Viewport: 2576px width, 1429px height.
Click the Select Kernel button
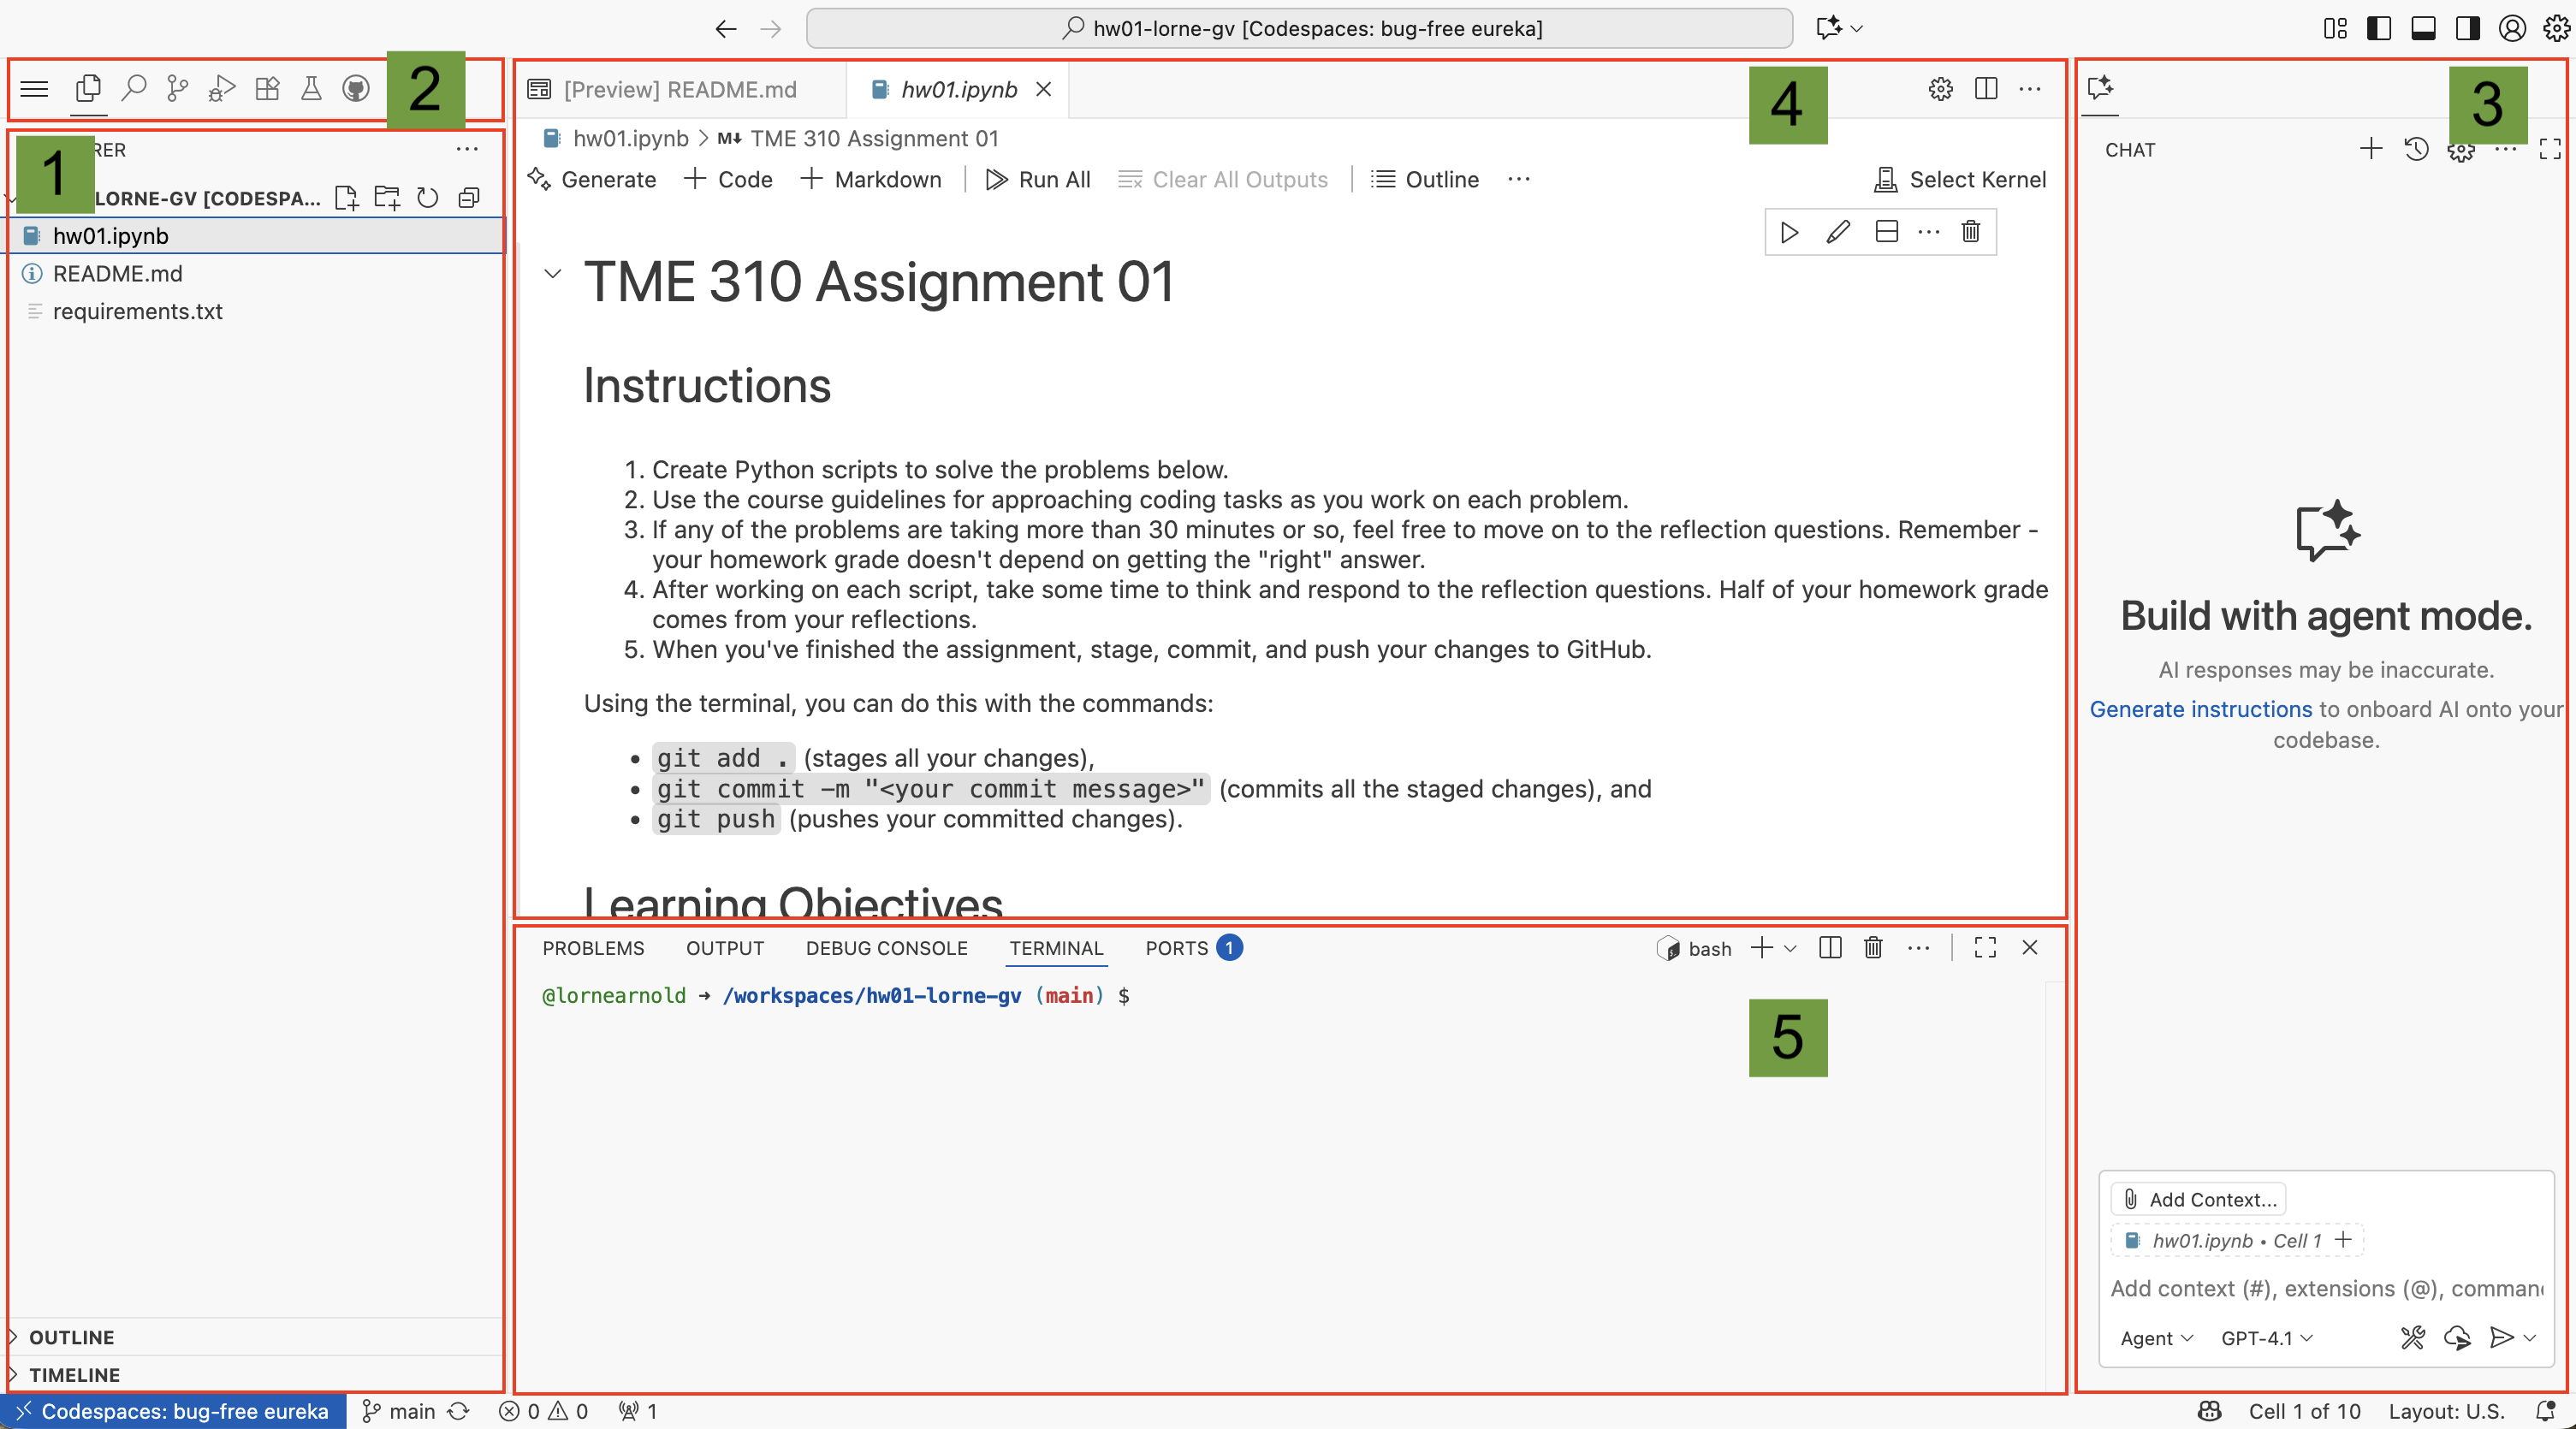pyautogui.click(x=1960, y=180)
